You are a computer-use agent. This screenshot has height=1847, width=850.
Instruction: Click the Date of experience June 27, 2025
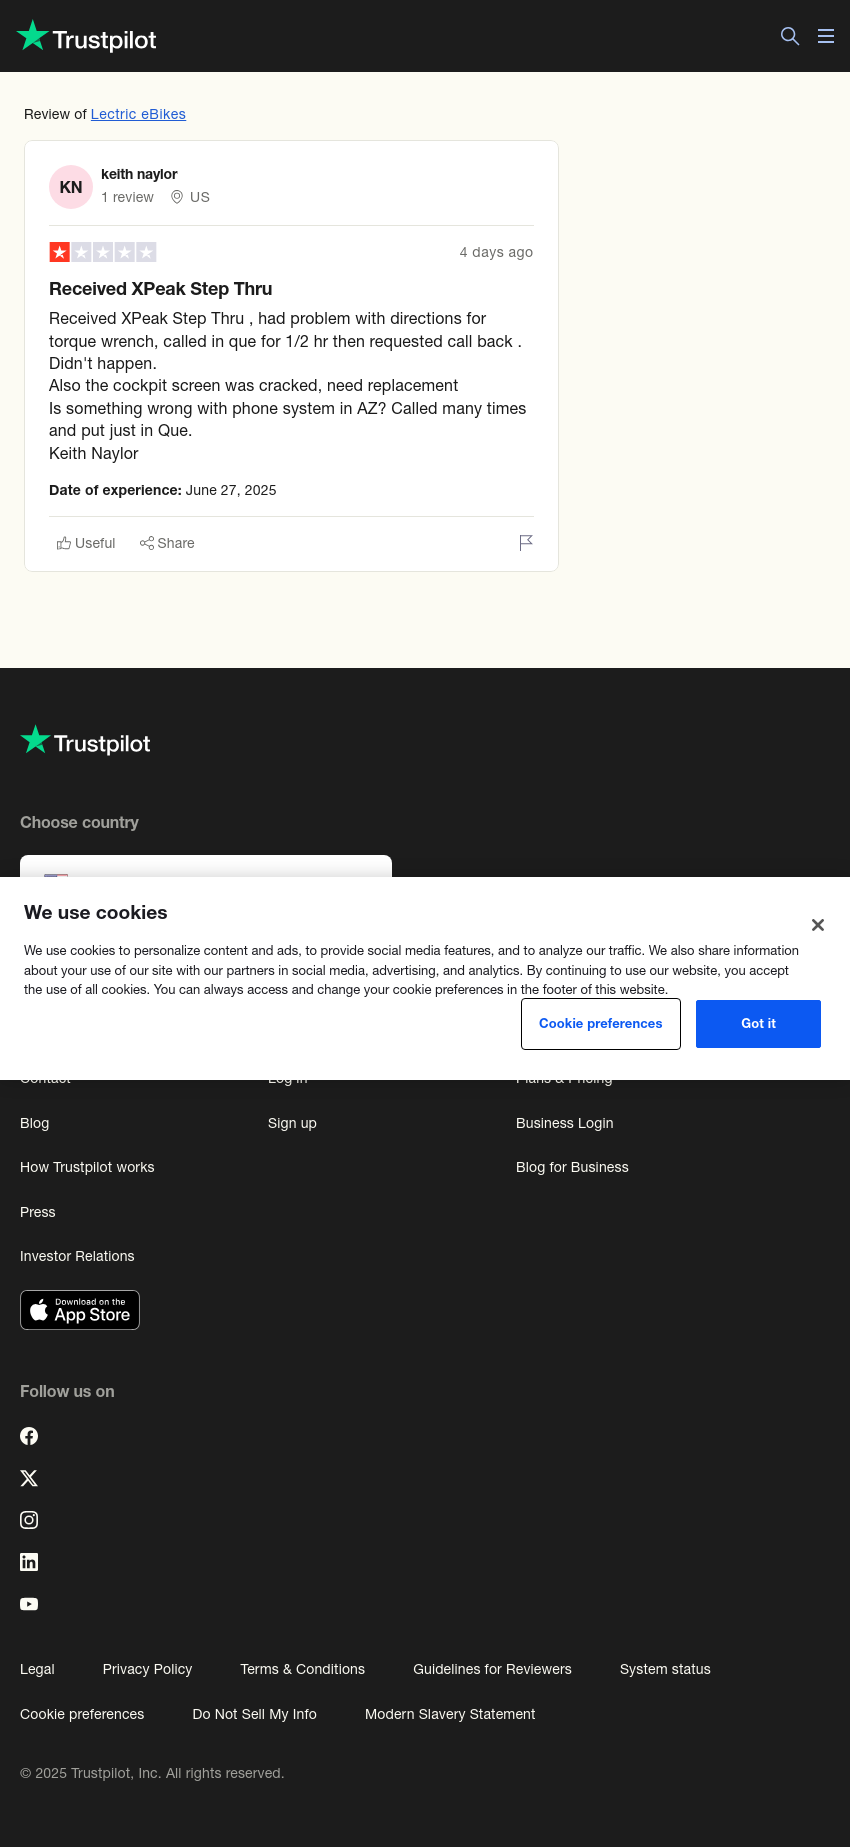pyautogui.click(x=163, y=490)
